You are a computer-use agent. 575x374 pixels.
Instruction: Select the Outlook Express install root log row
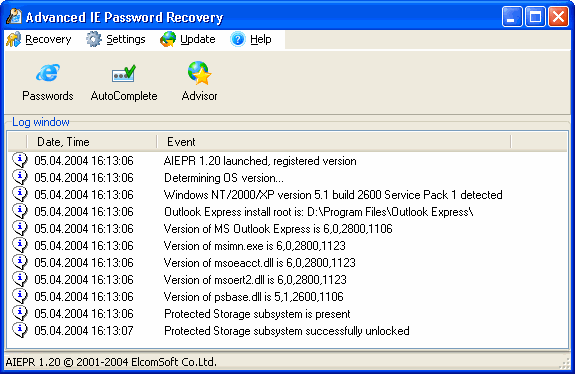(x=288, y=212)
